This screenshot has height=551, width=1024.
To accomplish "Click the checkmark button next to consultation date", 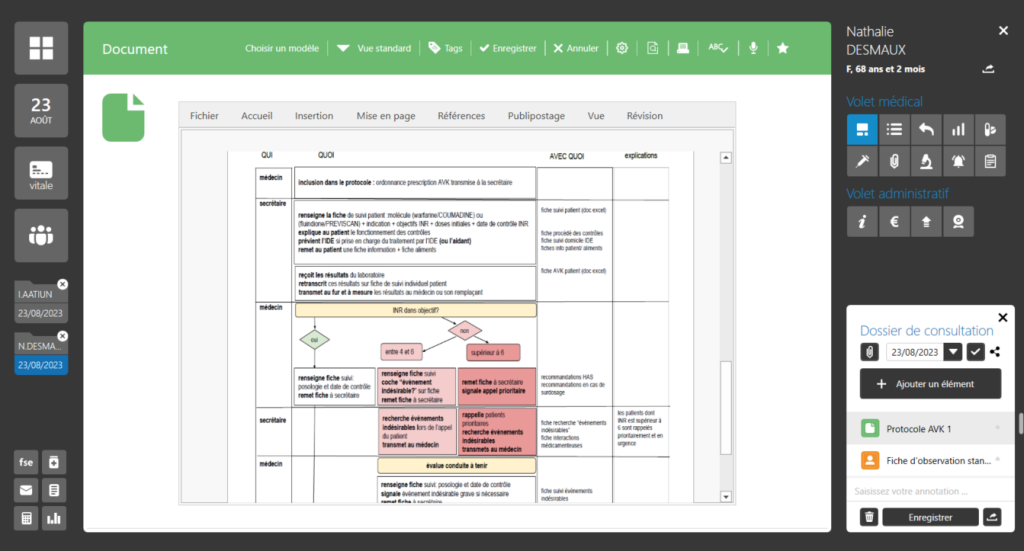I will click(976, 352).
